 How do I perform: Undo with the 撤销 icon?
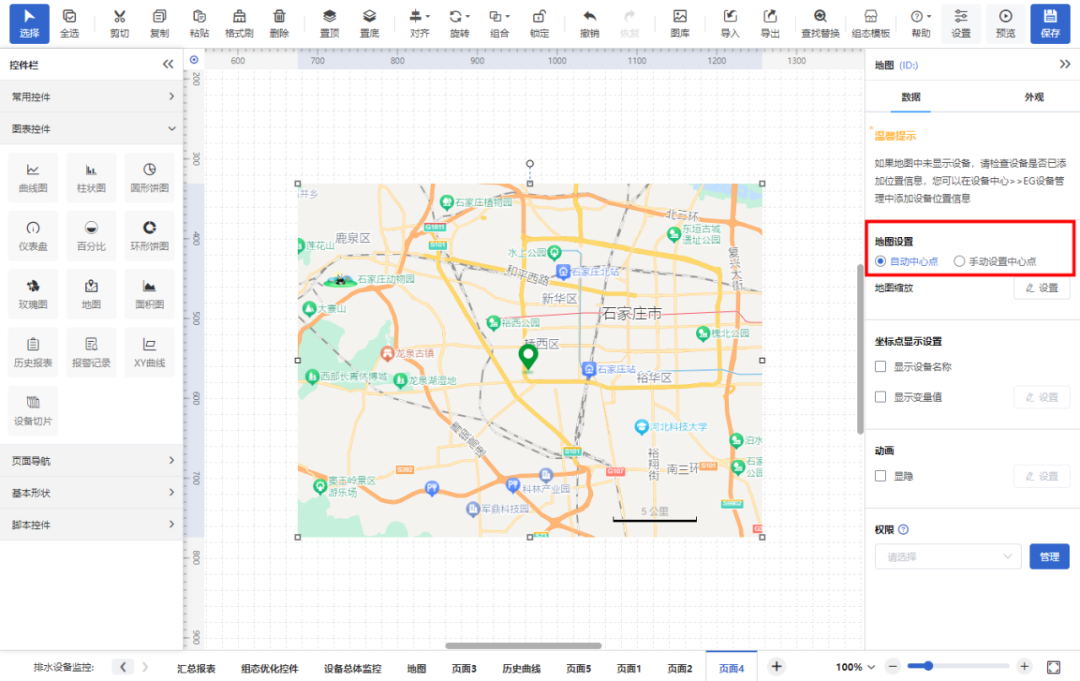click(589, 23)
